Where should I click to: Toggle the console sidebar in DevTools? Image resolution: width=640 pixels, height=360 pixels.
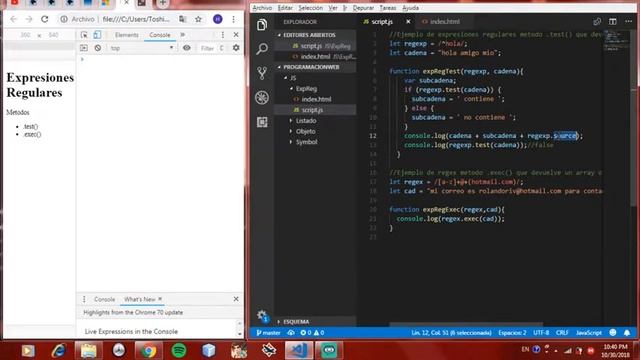tap(84, 48)
